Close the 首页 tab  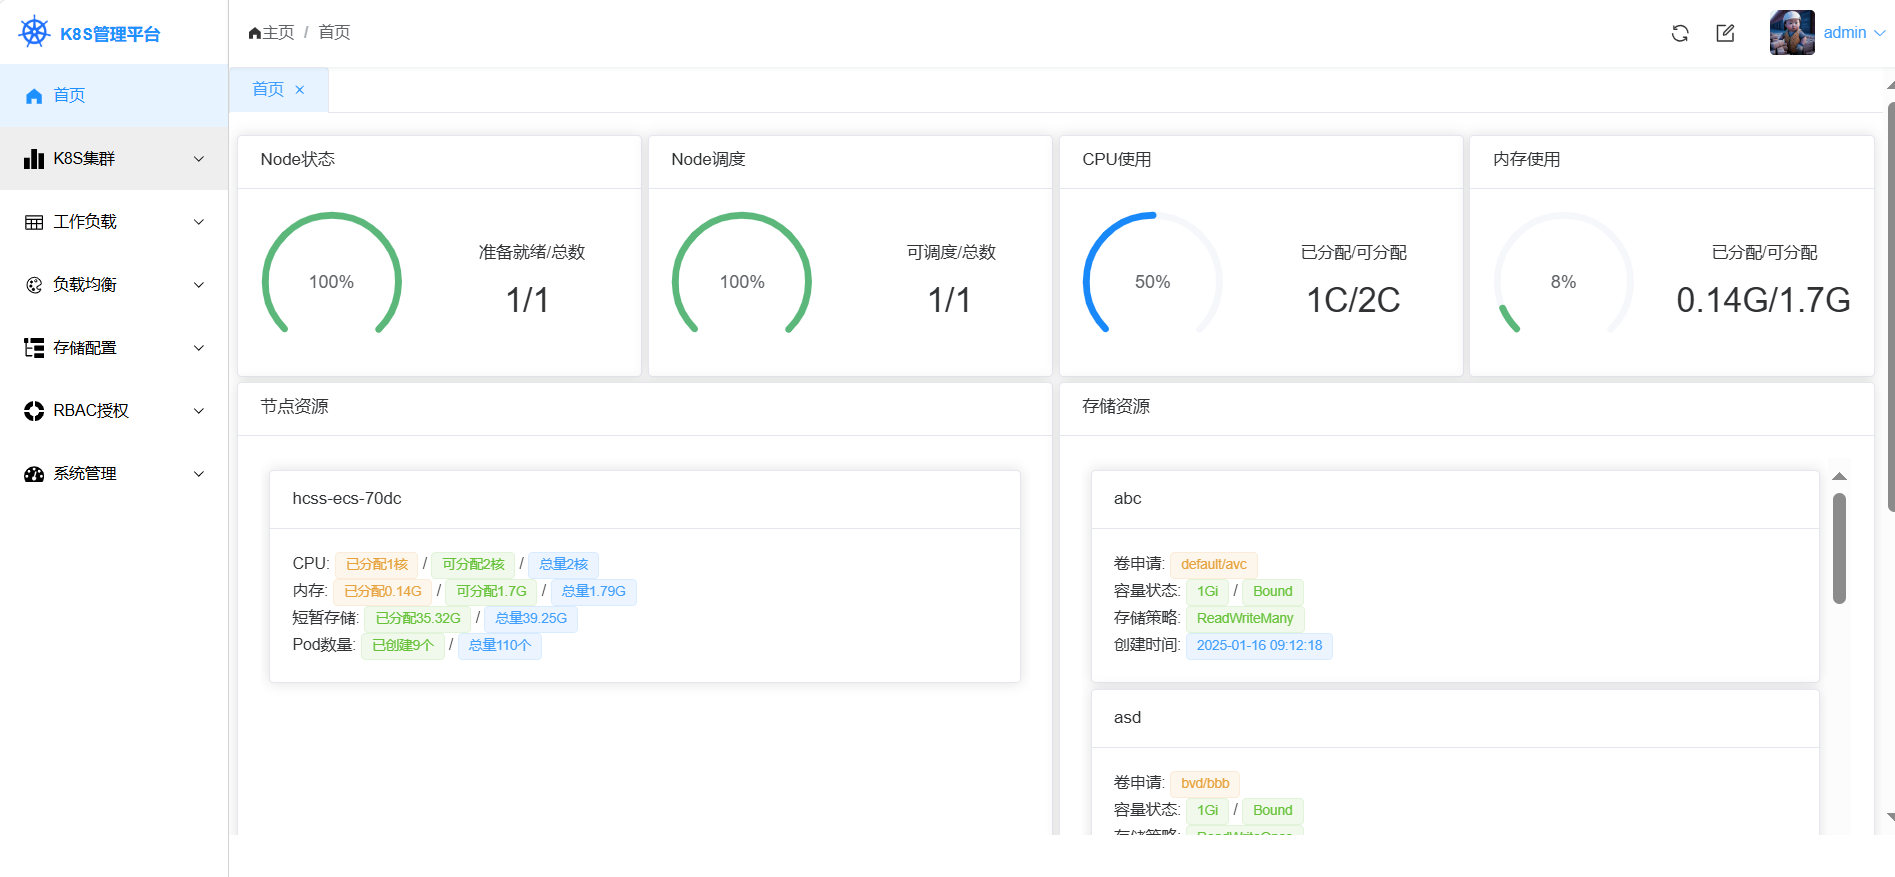300,90
